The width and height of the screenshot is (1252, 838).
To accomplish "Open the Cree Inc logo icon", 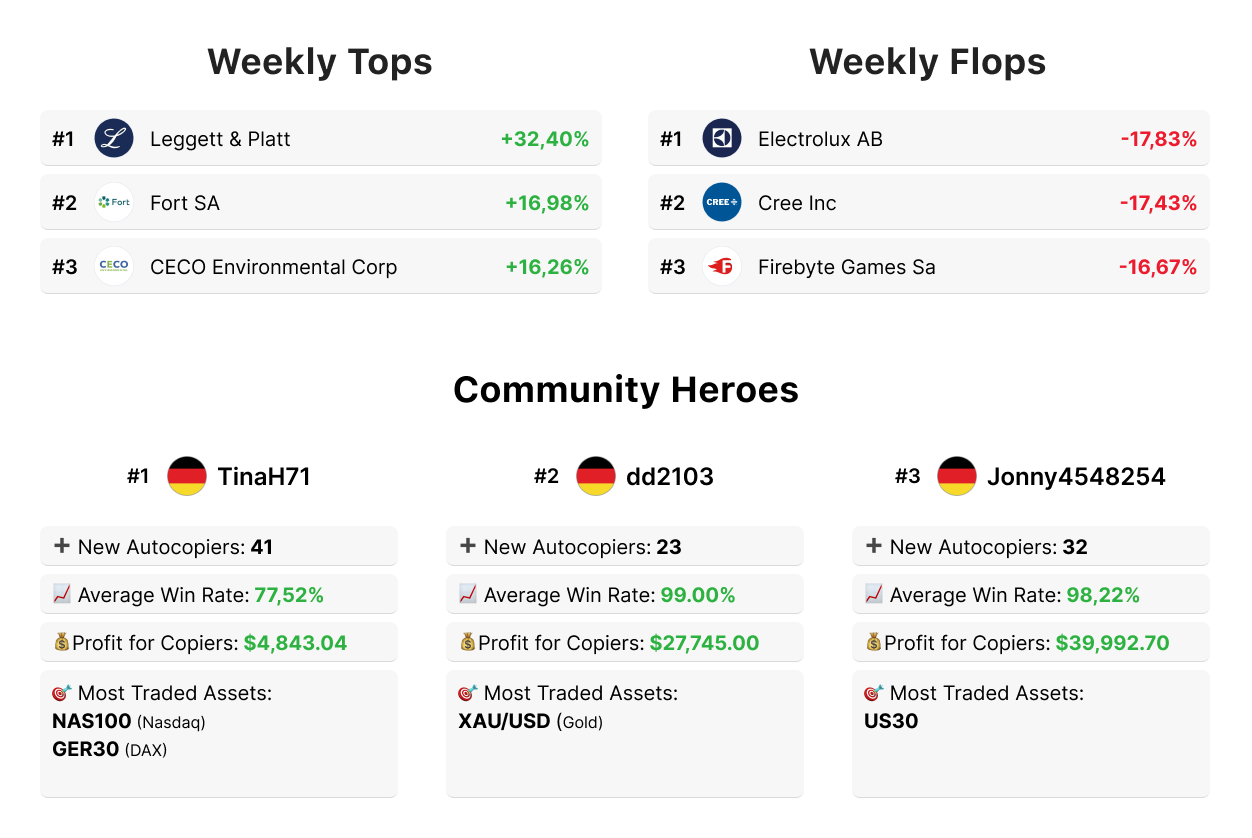I will pos(722,203).
